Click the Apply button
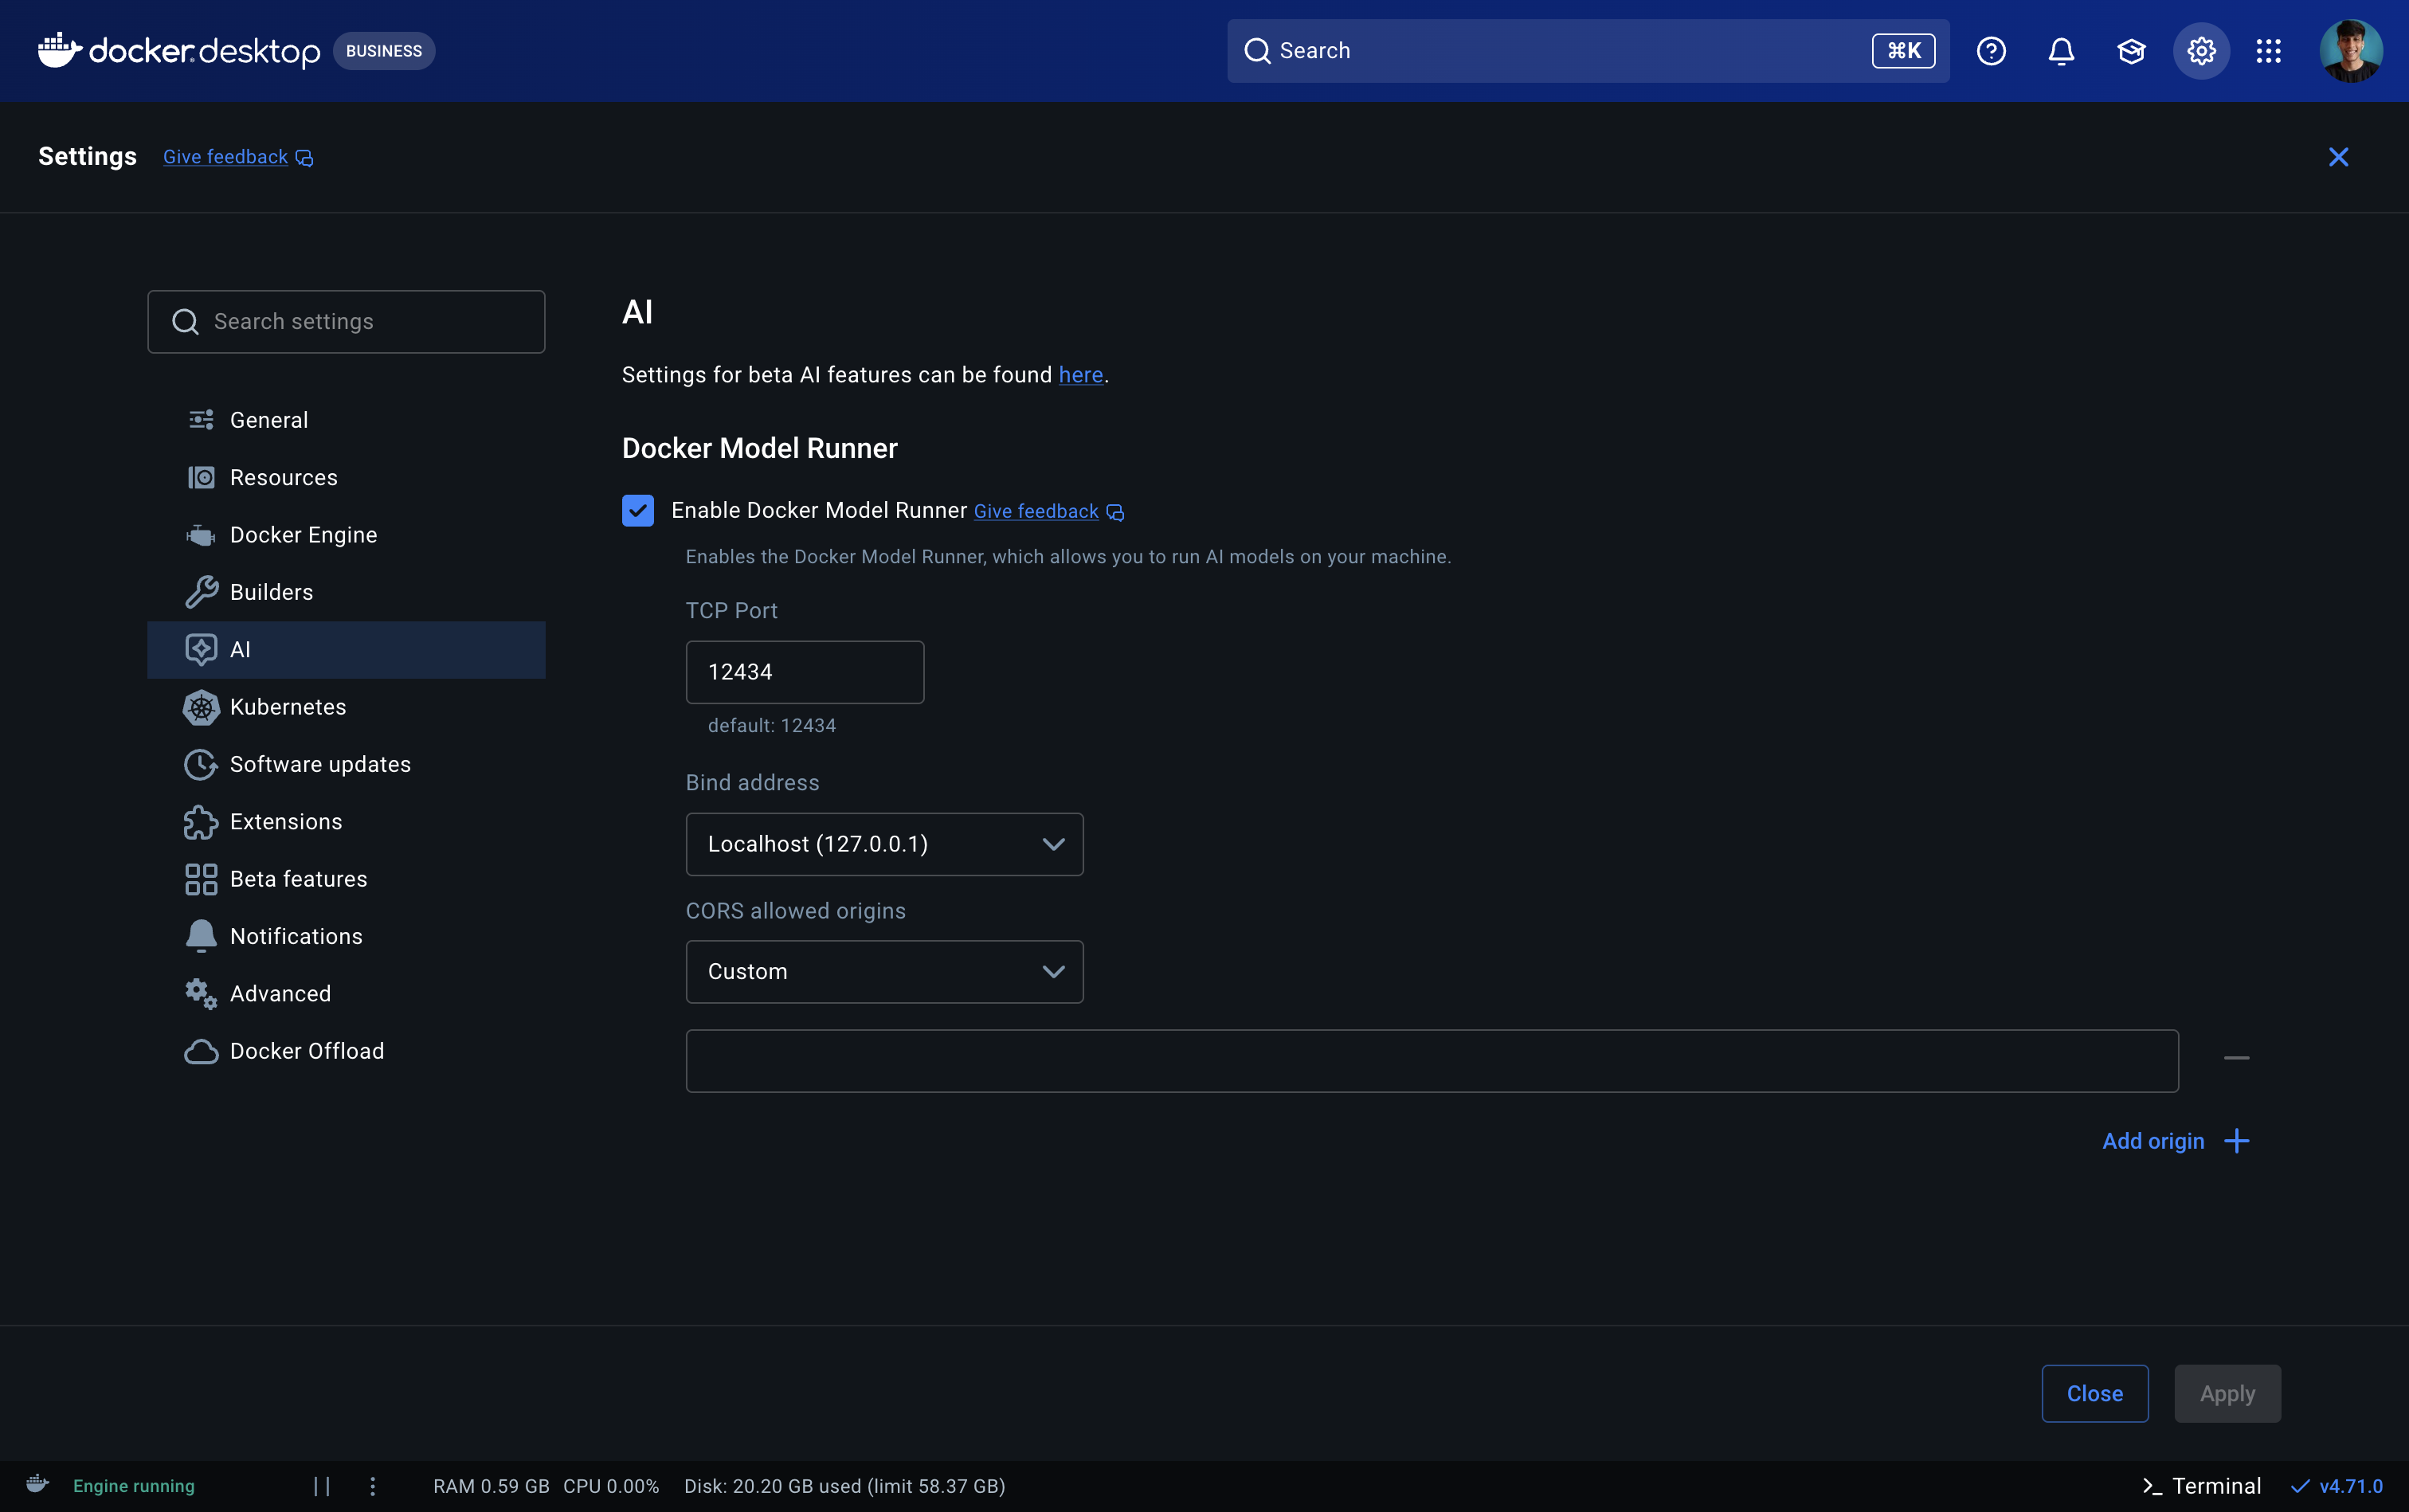2409x1512 pixels. point(2227,1394)
